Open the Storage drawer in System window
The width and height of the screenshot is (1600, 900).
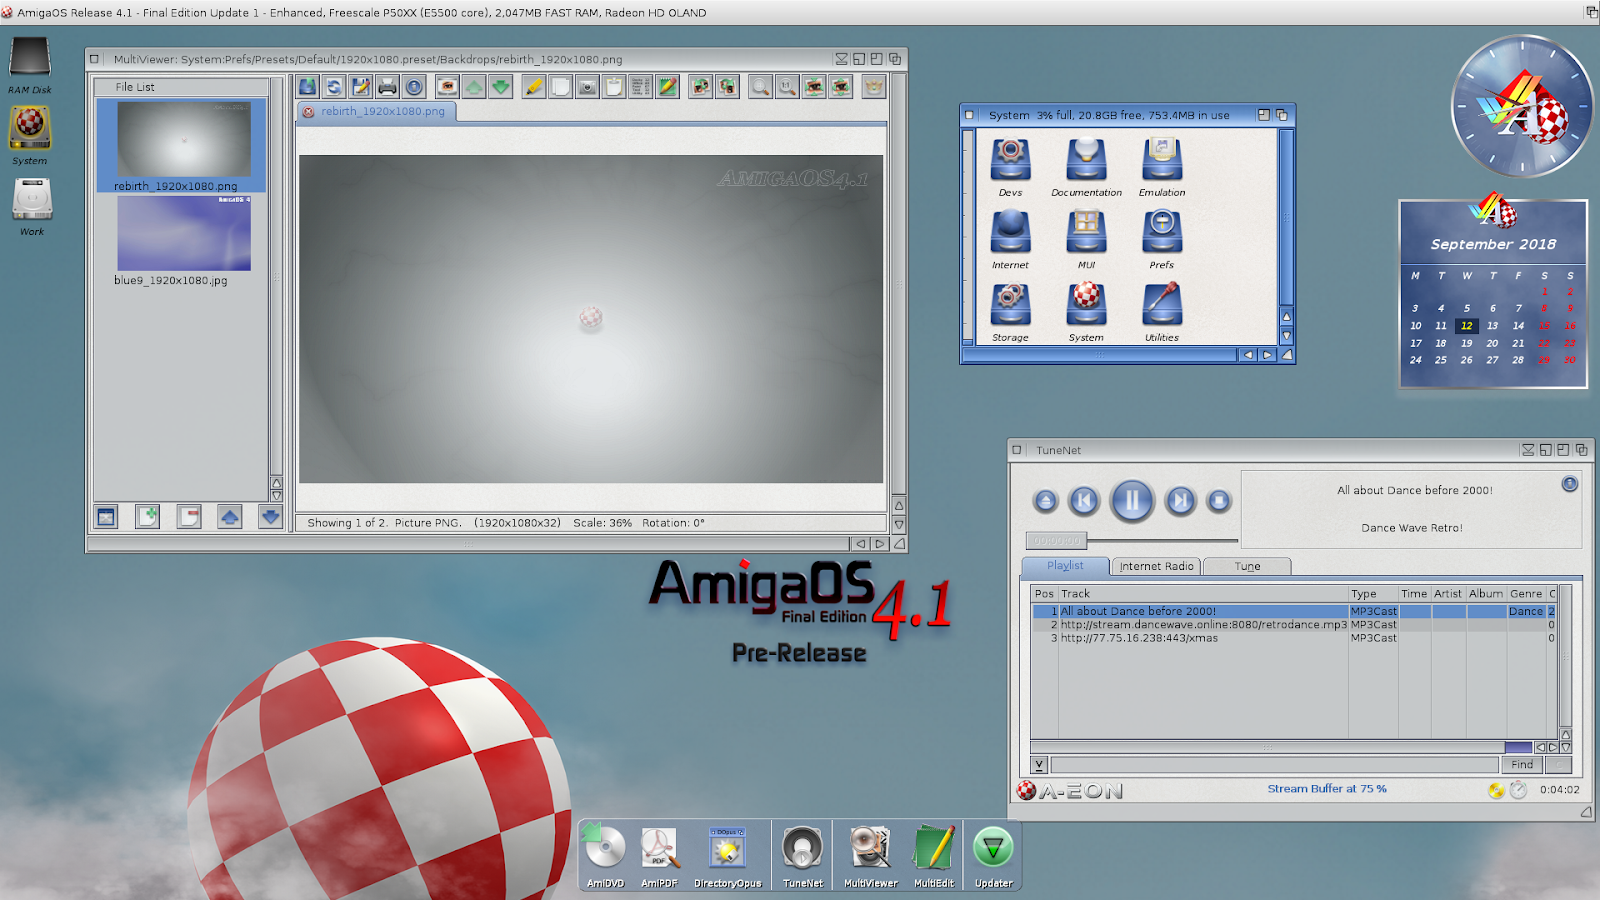coord(1010,312)
